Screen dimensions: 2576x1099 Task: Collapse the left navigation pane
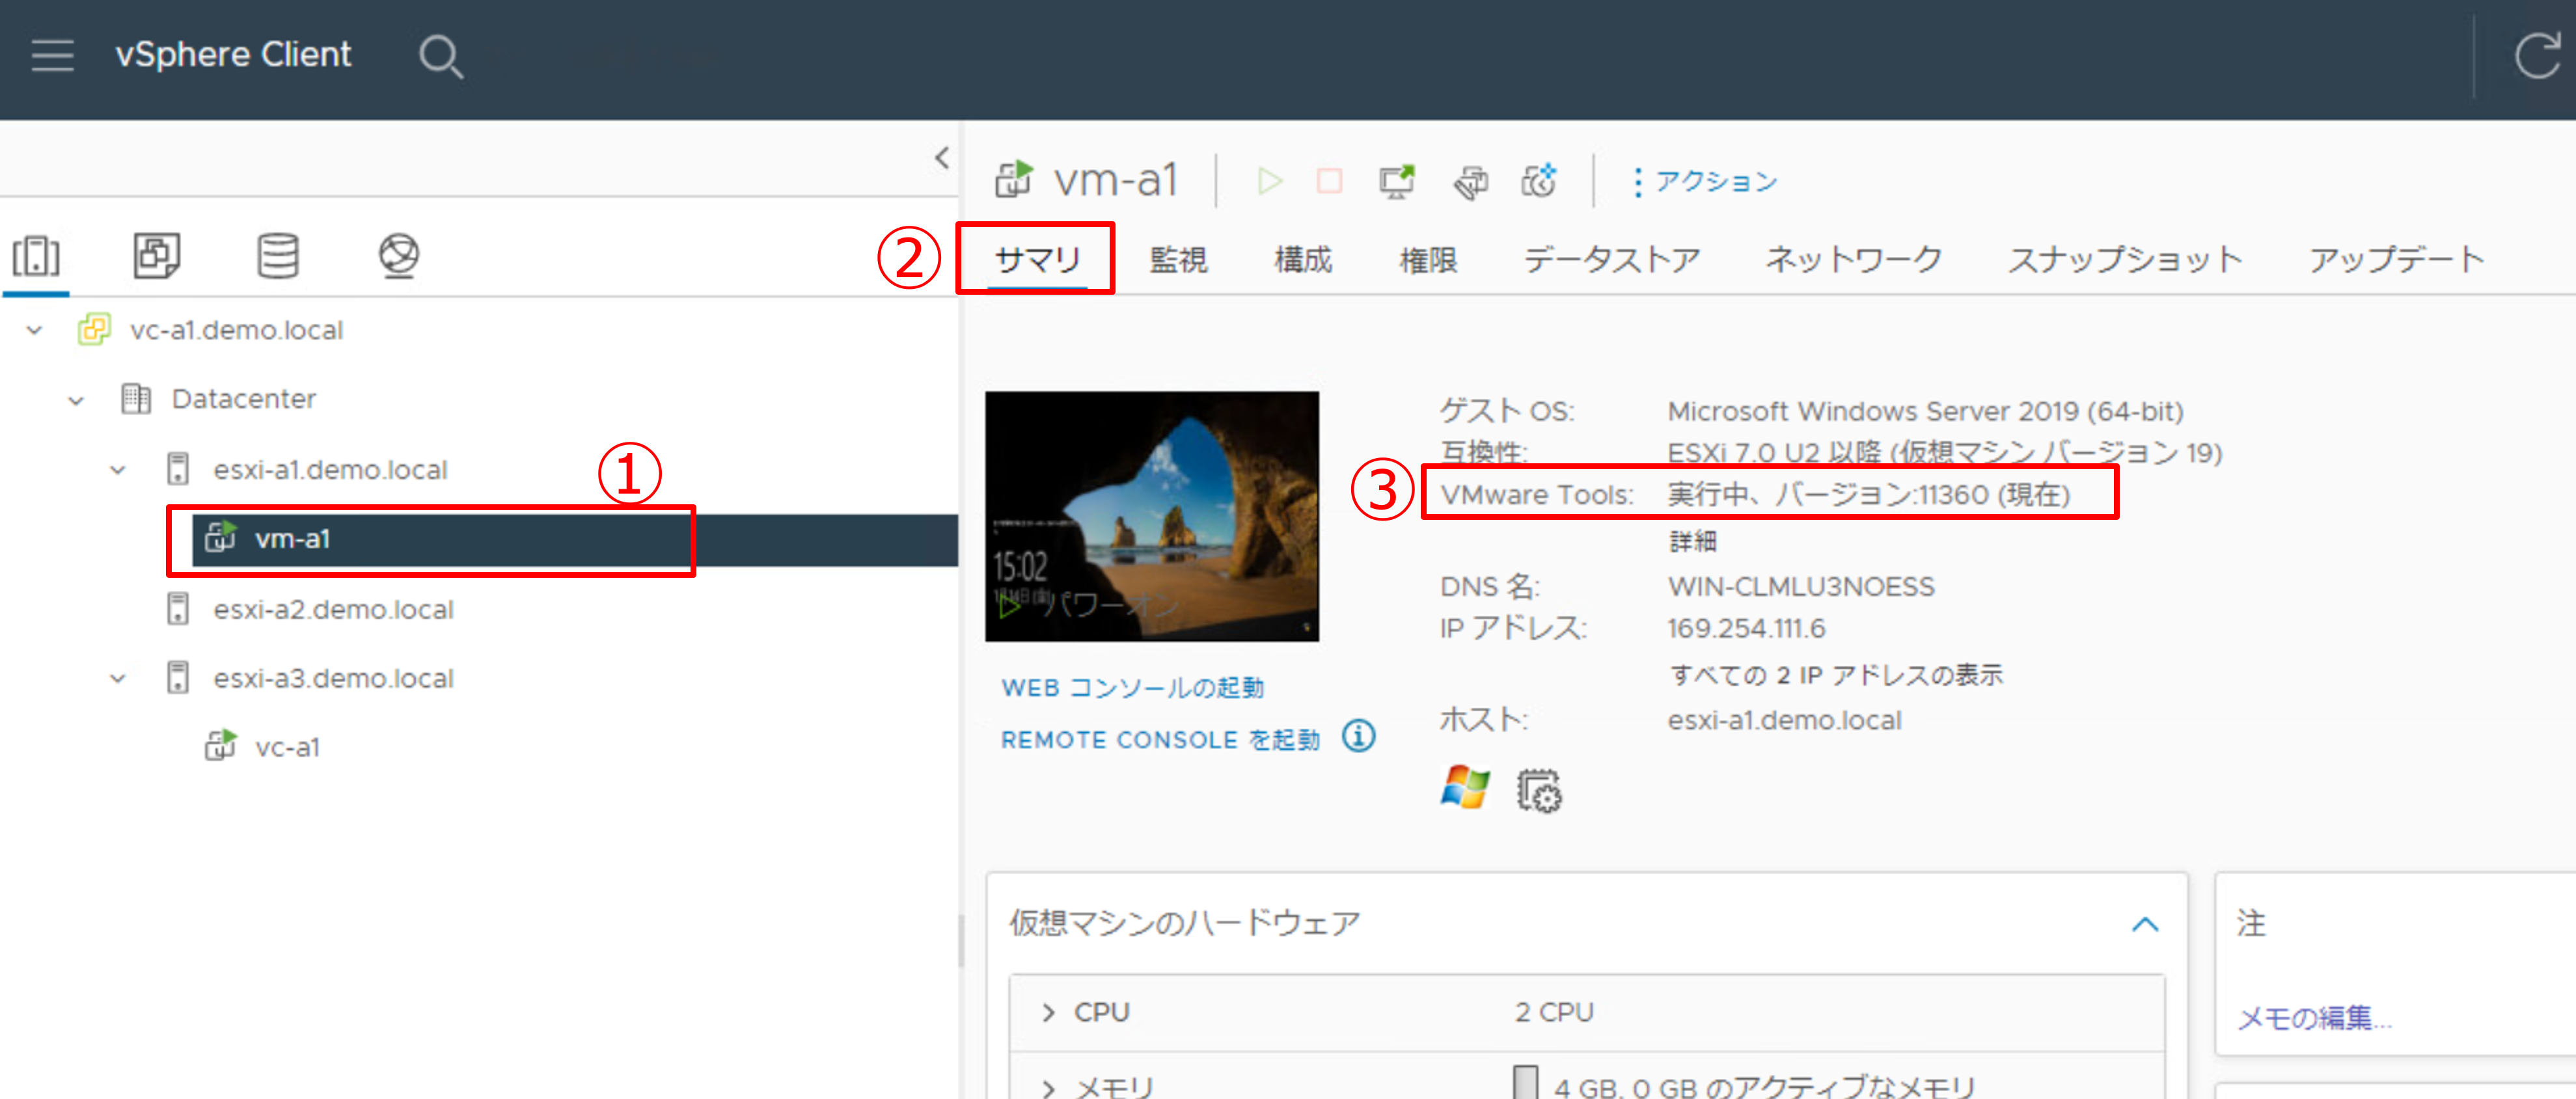[x=941, y=158]
